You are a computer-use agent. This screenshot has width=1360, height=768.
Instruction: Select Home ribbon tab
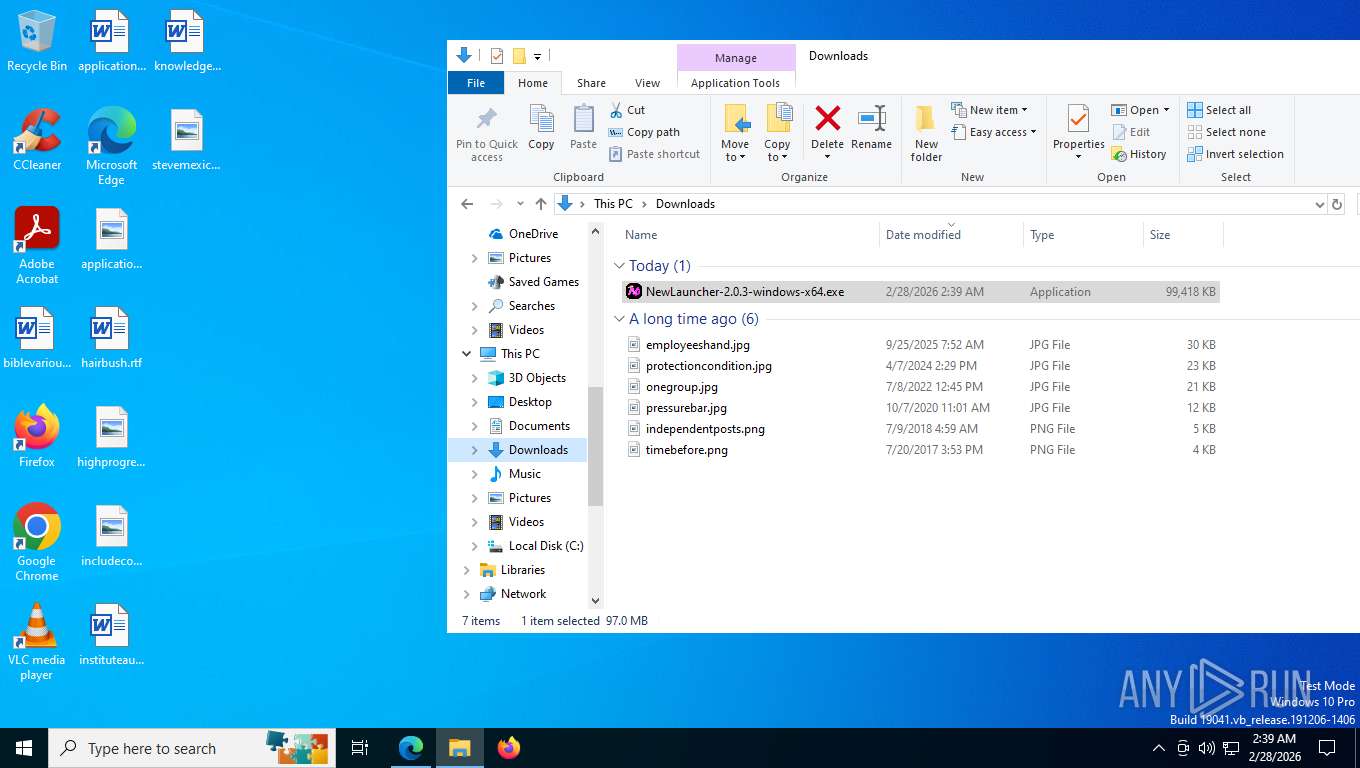[533, 83]
